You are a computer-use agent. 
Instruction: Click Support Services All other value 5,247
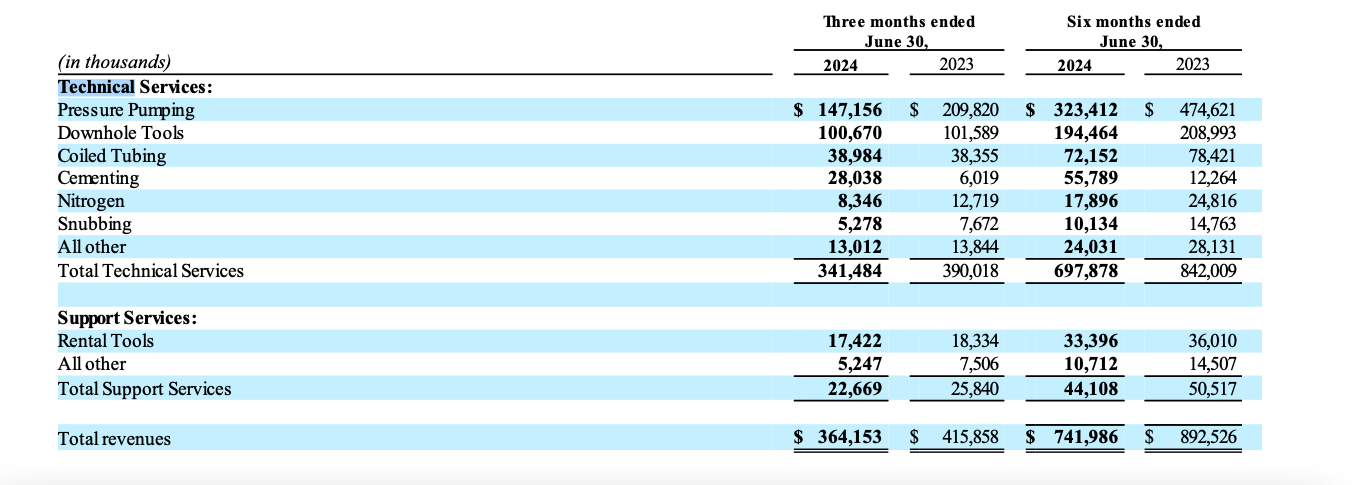(x=859, y=364)
